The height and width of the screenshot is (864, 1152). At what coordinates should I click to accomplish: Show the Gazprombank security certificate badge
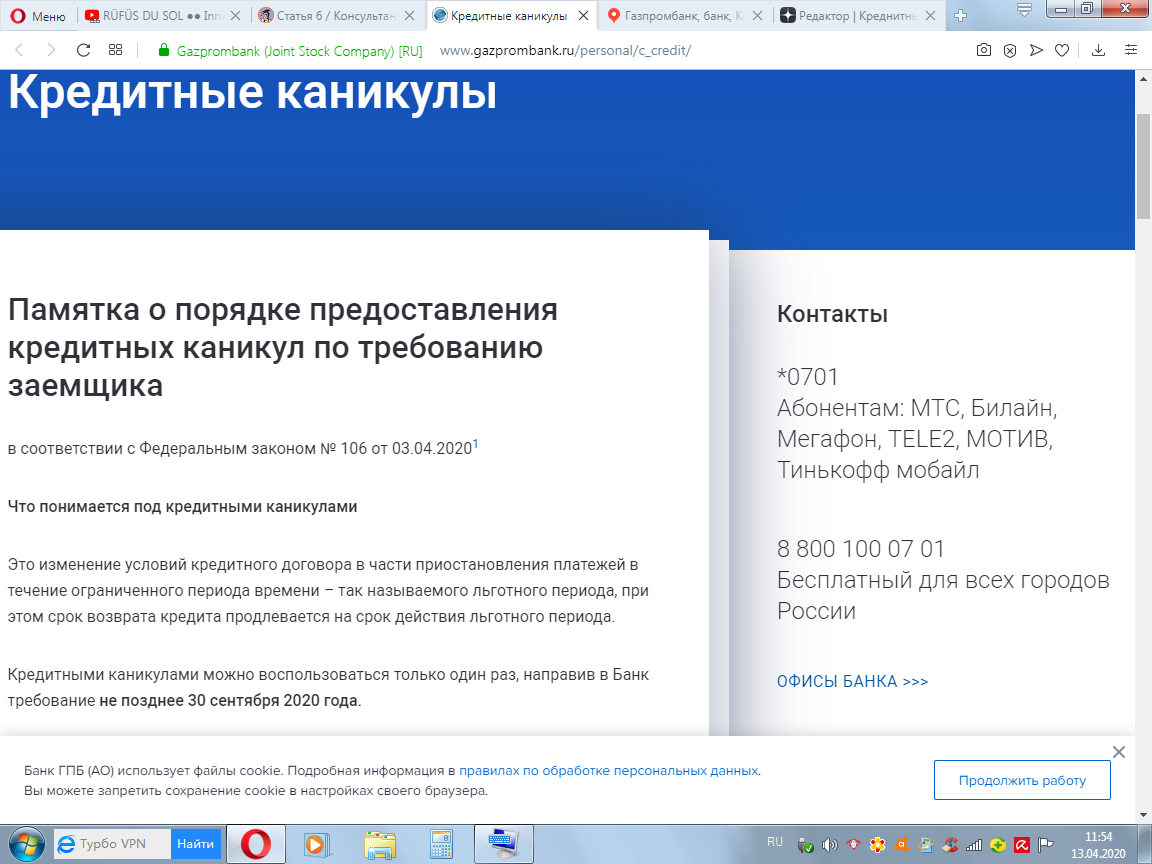(290, 51)
